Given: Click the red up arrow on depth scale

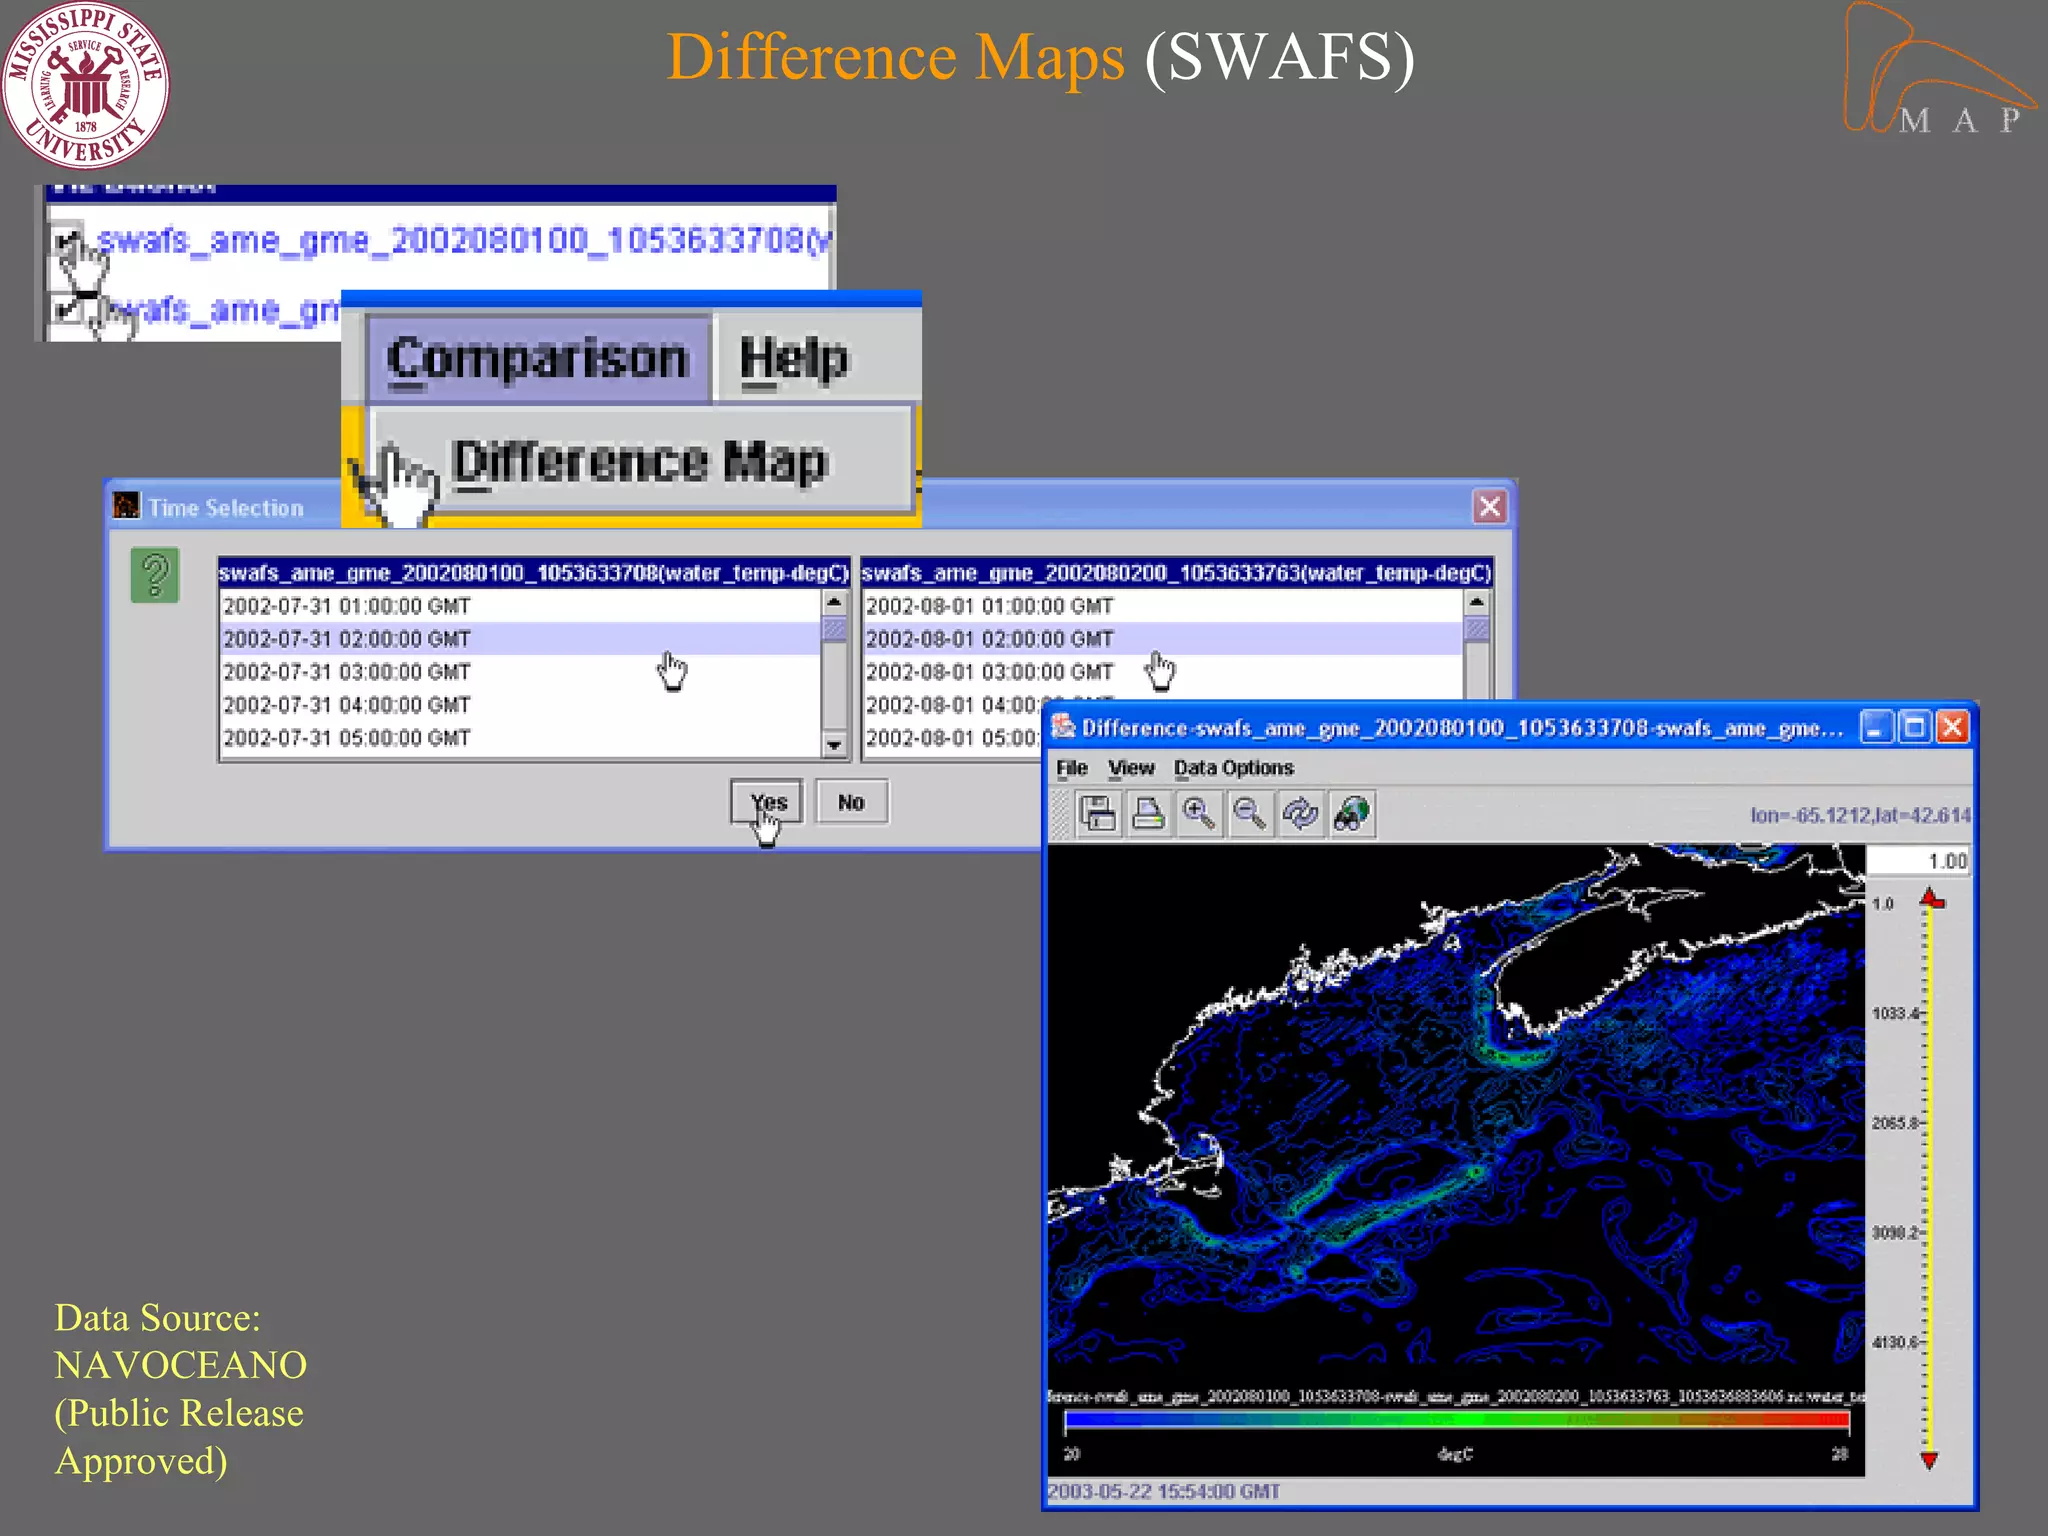Looking at the screenshot, I should pos(1931,899).
